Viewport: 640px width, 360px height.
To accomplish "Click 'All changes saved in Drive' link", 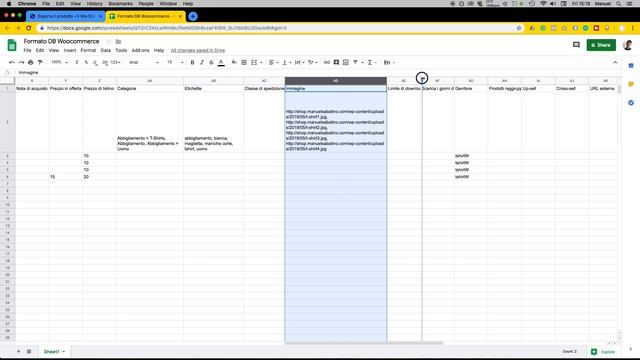I will tap(198, 51).
